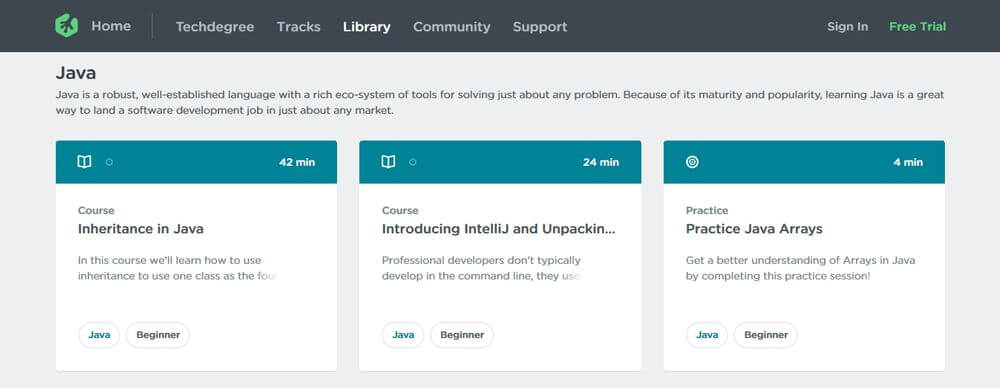Click the small circle icon on Inheritance in Java card
The image size is (1000, 388).
coord(109,162)
